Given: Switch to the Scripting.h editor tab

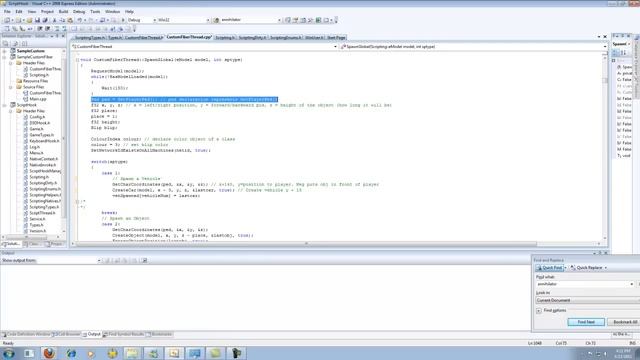Looking at the screenshot, I should tap(225, 38).
